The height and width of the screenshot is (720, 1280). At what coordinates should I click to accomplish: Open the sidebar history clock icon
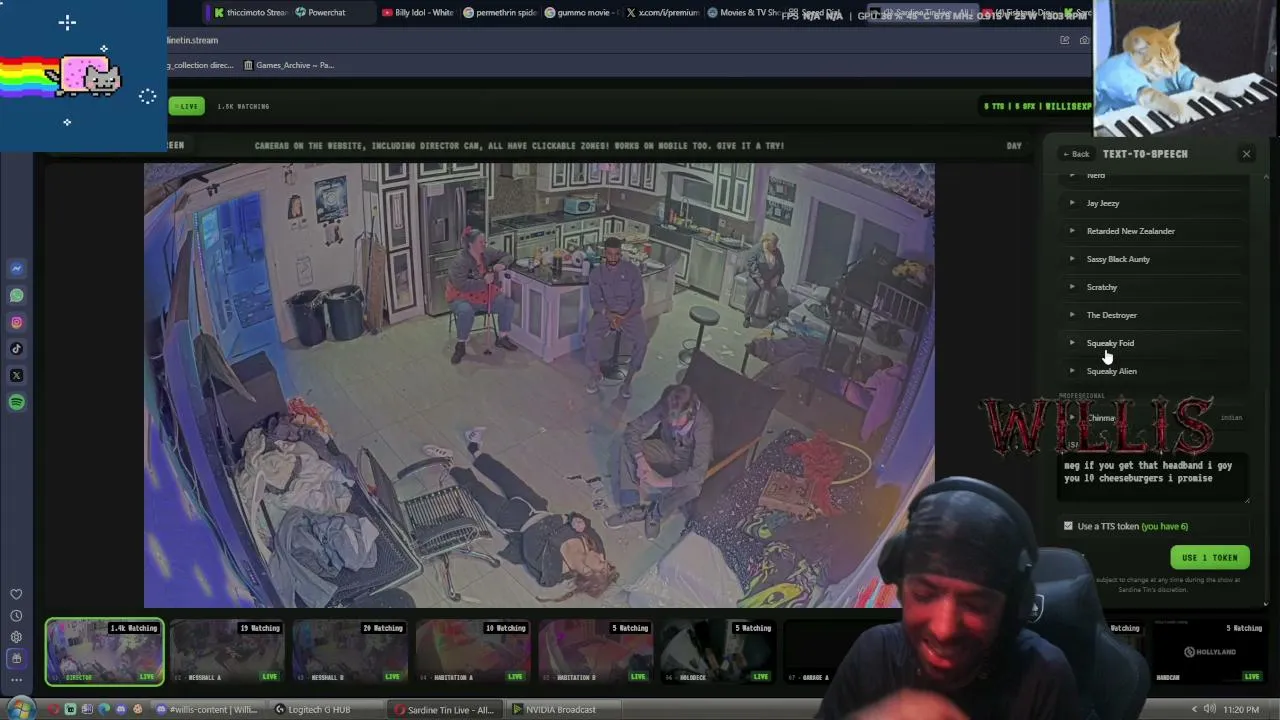click(x=16, y=616)
